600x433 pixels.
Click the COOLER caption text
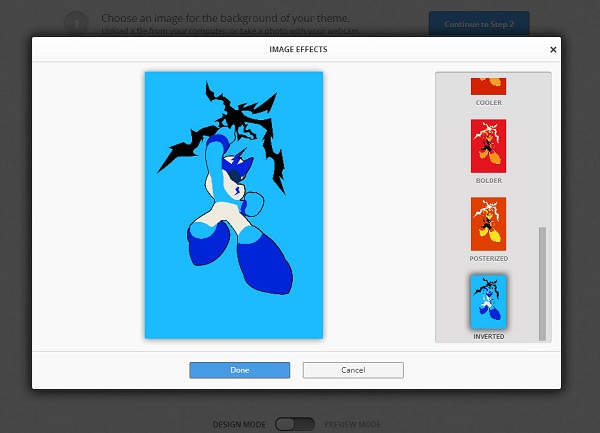pyautogui.click(x=488, y=102)
